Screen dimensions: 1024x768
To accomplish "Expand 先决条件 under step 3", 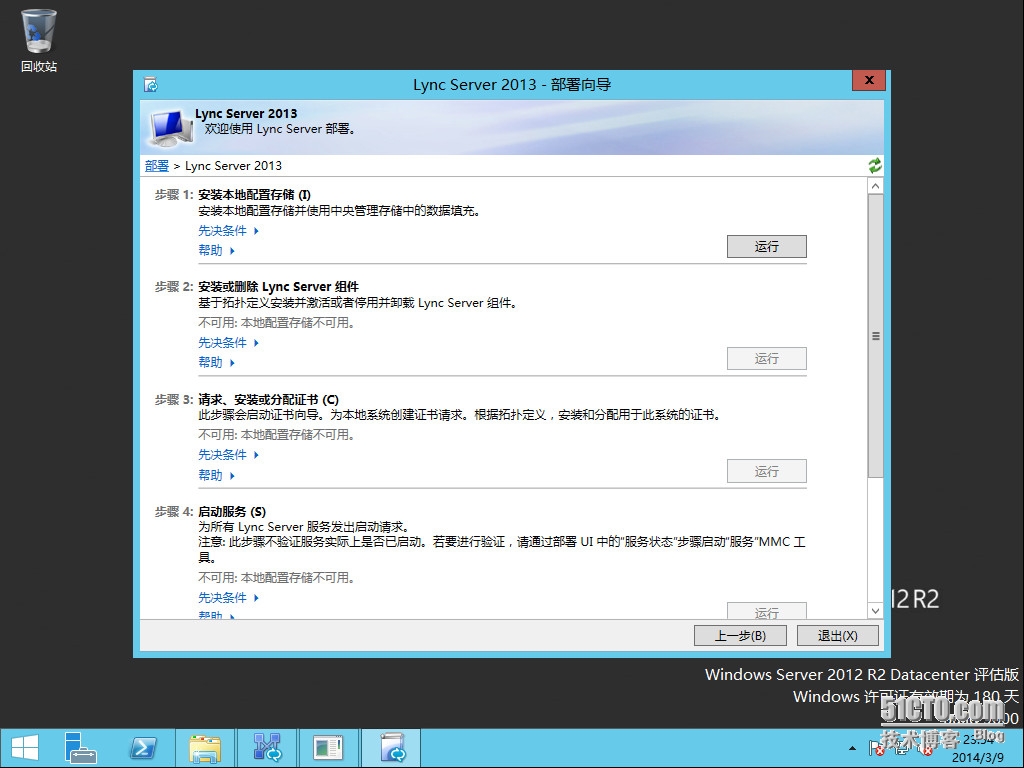I will 229,455.
